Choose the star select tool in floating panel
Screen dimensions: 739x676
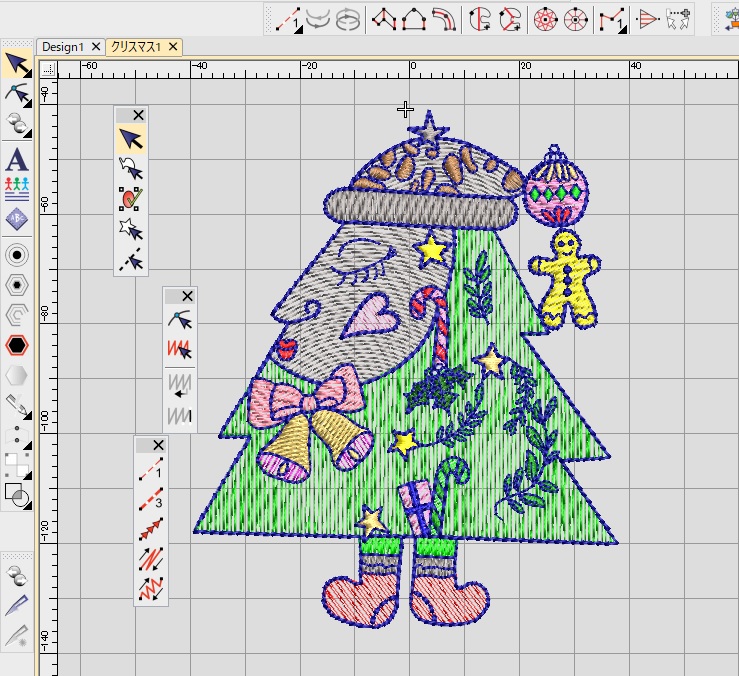(x=131, y=230)
